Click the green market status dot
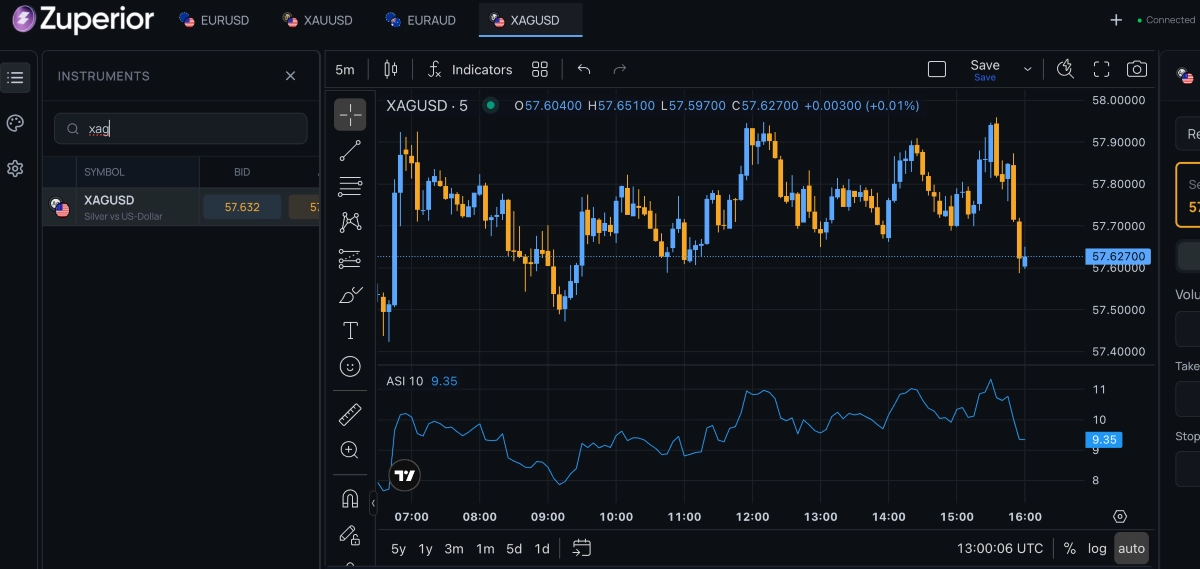The width and height of the screenshot is (1200, 569). click(x=490, y=105)
